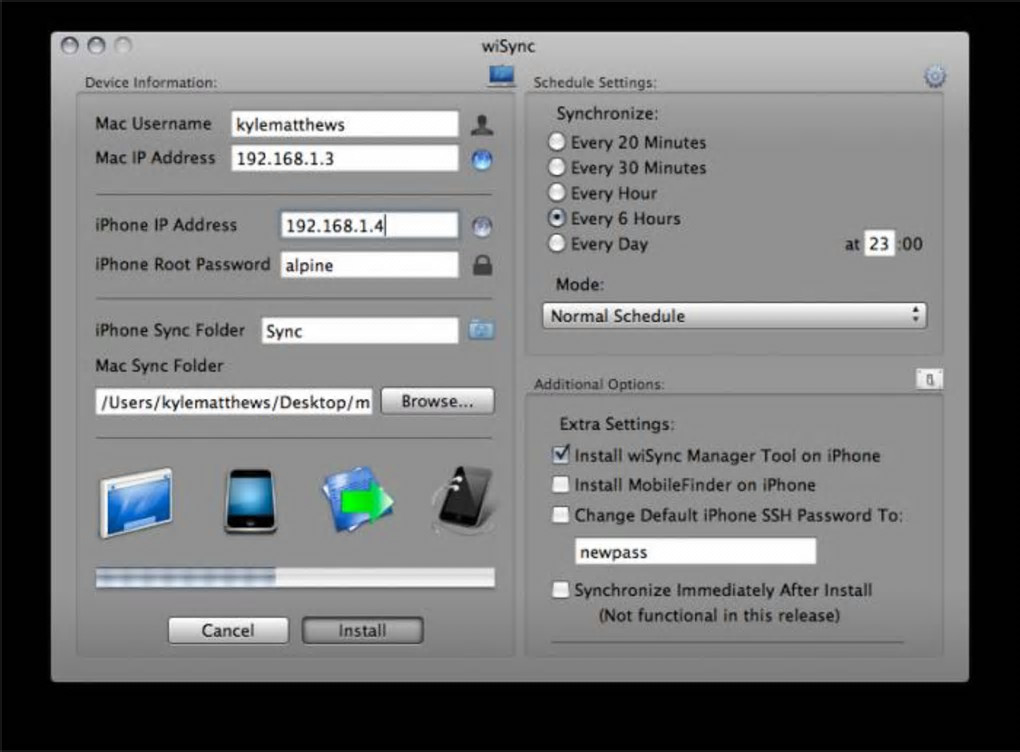Click the Mac IP Address field
This screenshot has width=1020, height=752.
(345, 159)
